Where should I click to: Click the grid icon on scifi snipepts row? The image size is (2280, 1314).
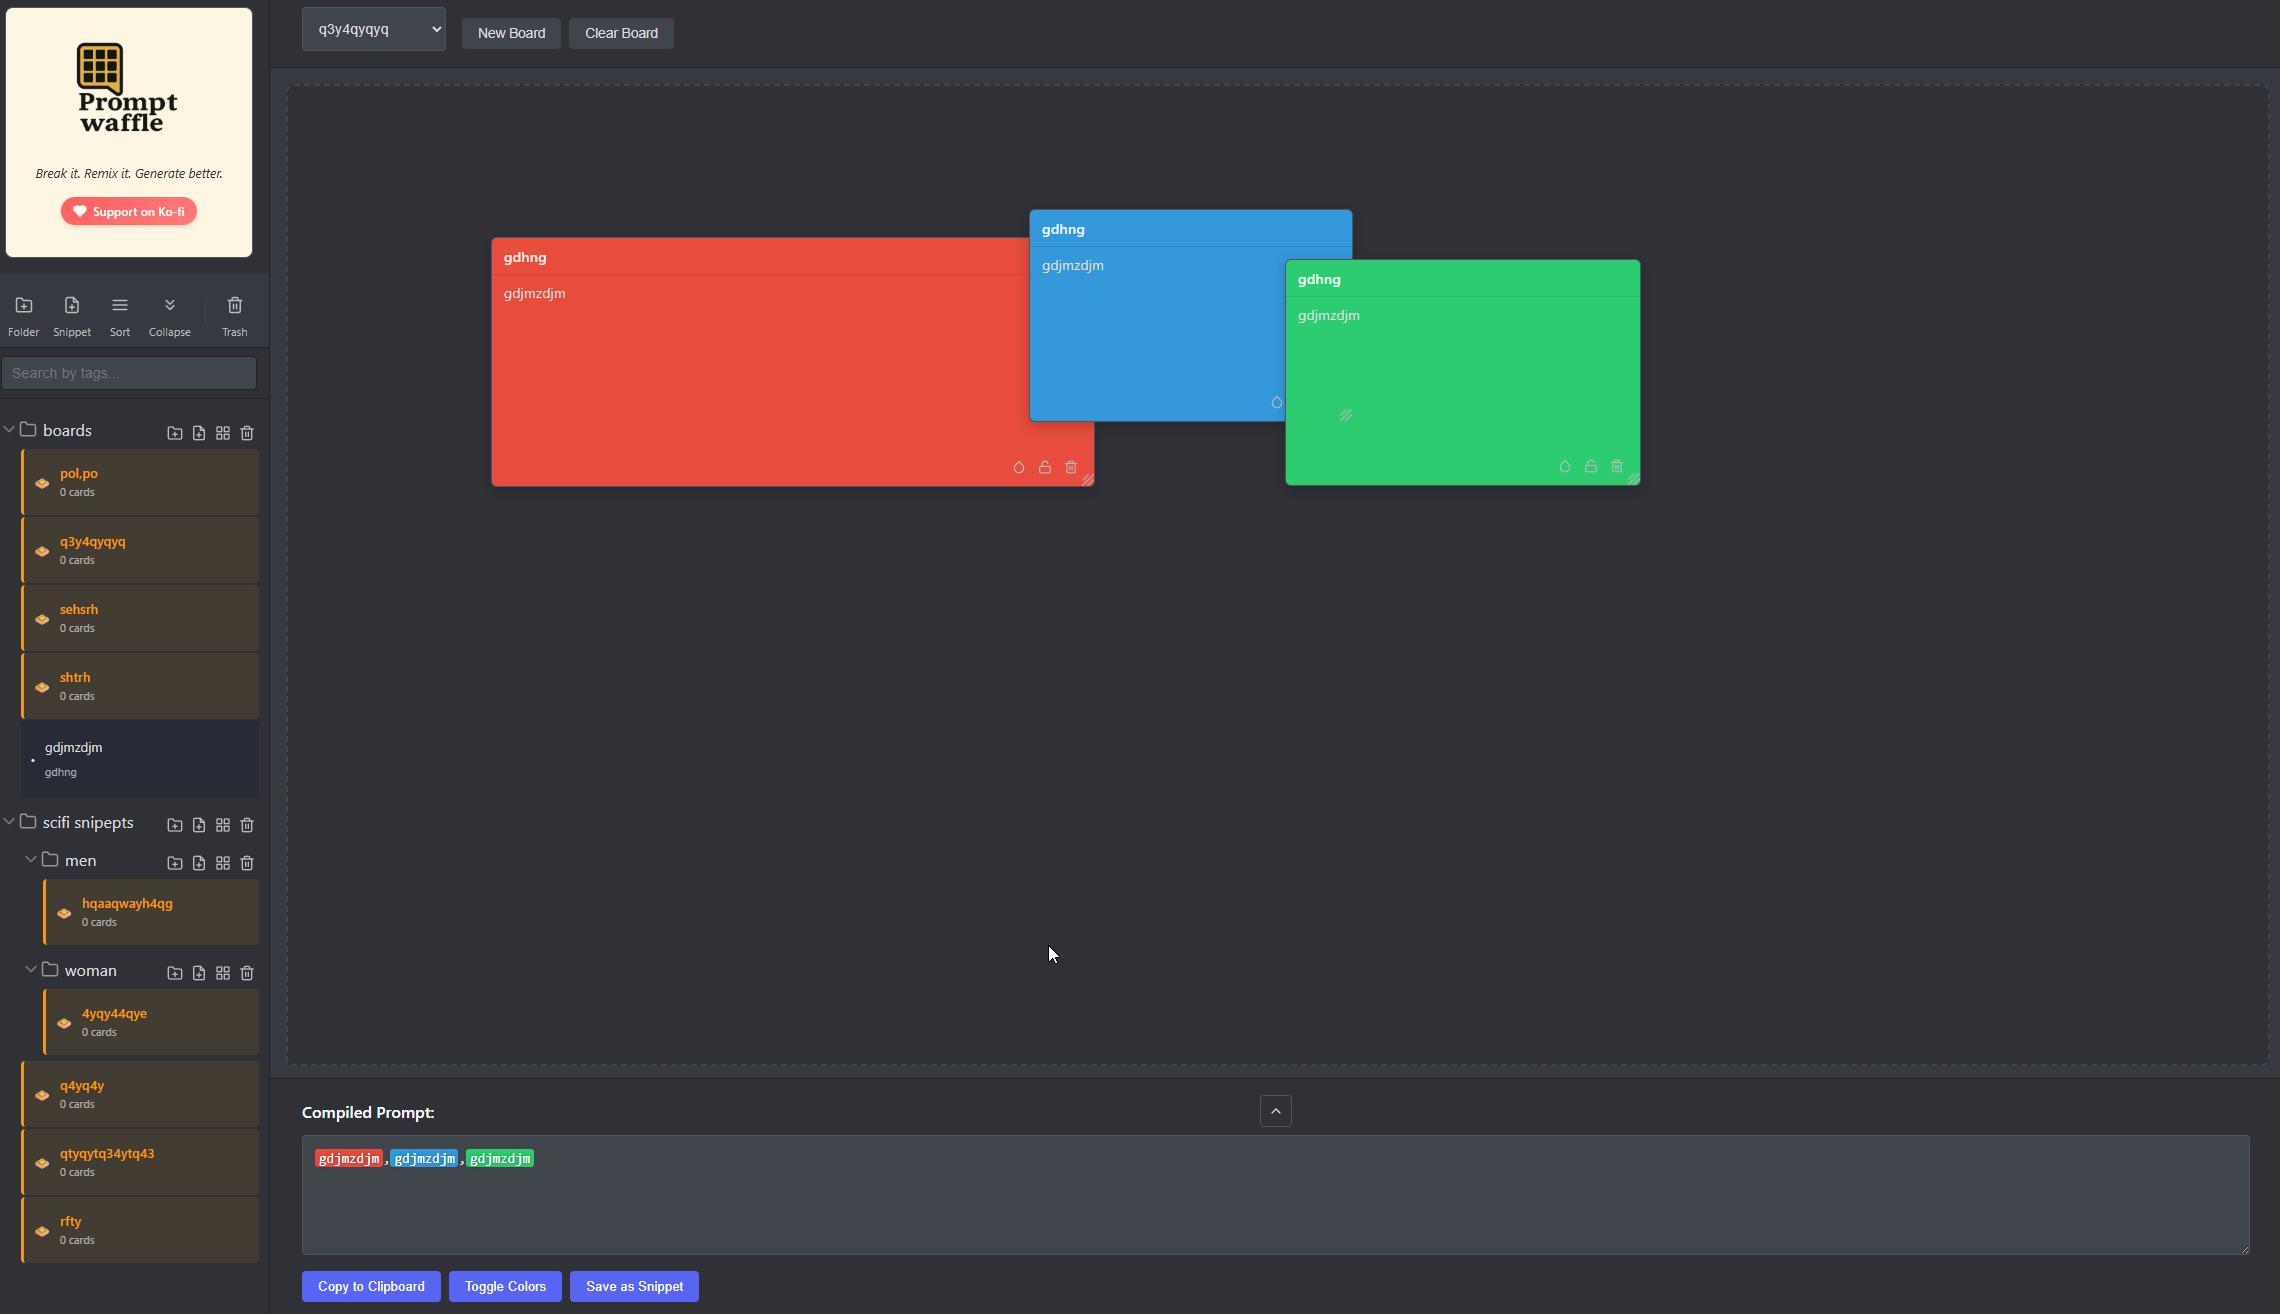(223, 825)
